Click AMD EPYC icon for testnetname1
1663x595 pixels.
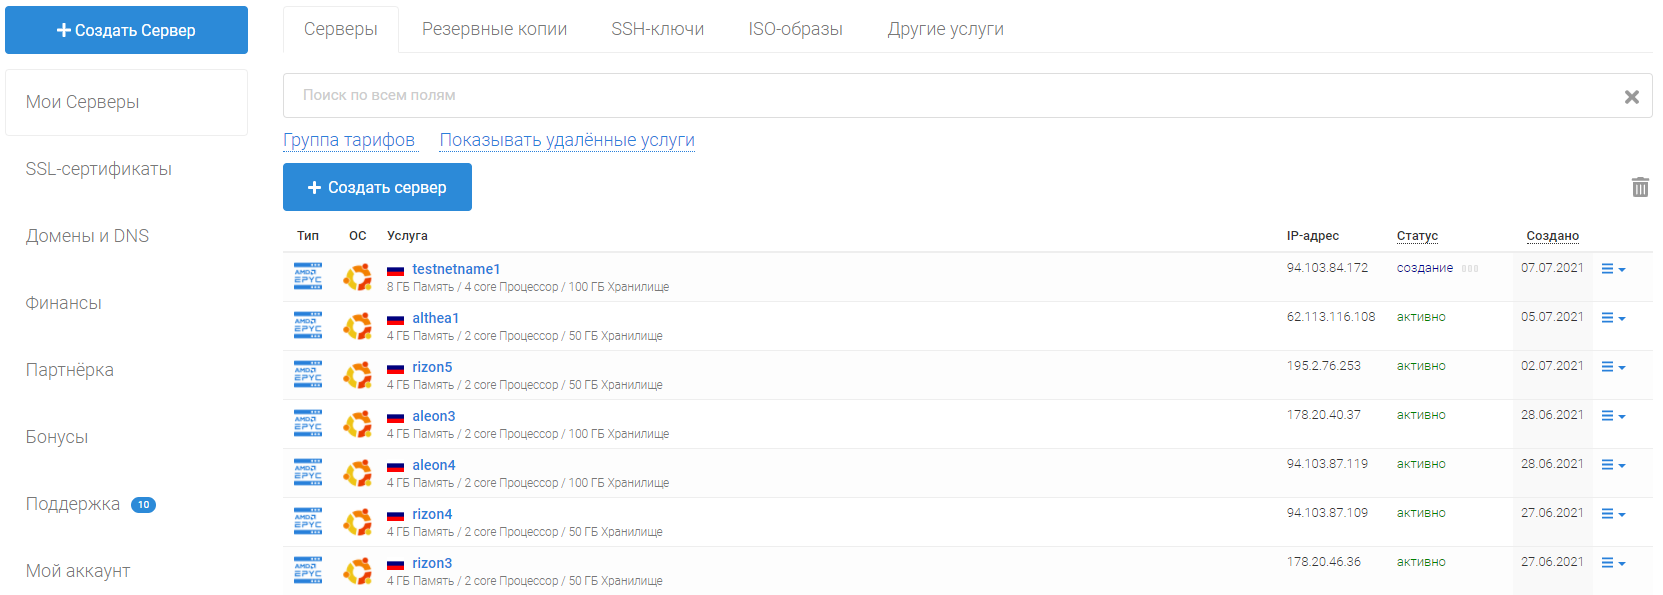click(x=308, y=277)
